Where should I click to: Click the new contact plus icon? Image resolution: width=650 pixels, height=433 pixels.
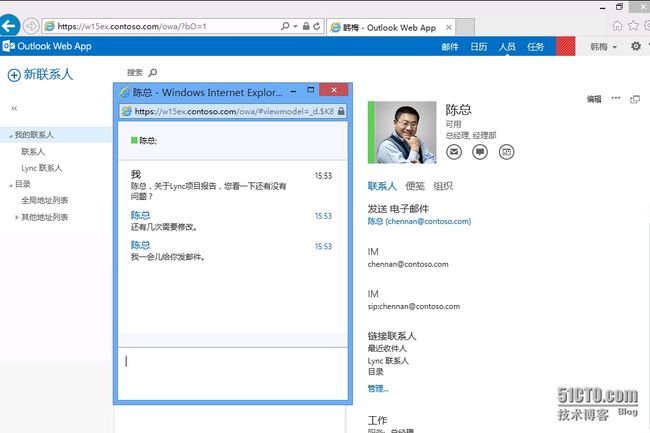pos(14,75)
